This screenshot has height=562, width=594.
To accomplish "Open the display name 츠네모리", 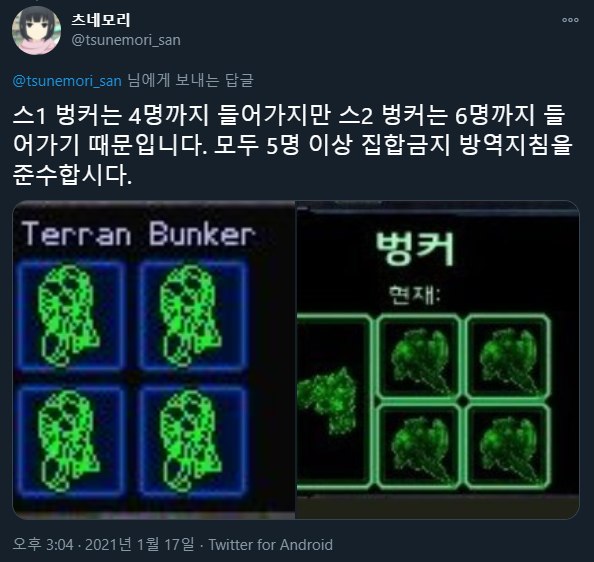I will click(x=101, y=20).
